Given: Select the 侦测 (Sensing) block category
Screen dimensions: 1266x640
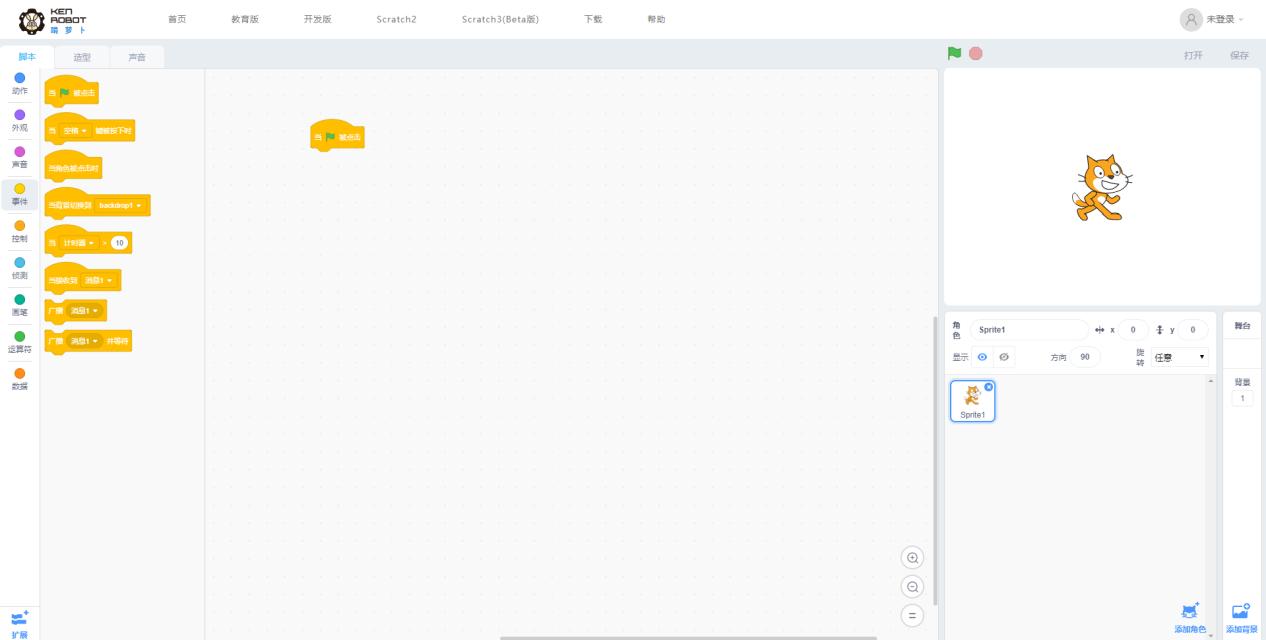Looking at the screenshot, I should pos(20,268).
